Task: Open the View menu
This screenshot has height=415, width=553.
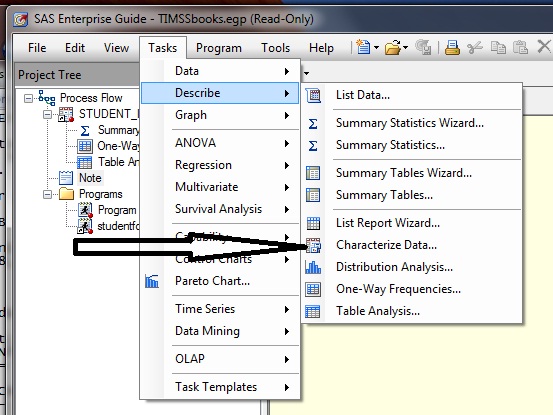Action: [116, 48]
